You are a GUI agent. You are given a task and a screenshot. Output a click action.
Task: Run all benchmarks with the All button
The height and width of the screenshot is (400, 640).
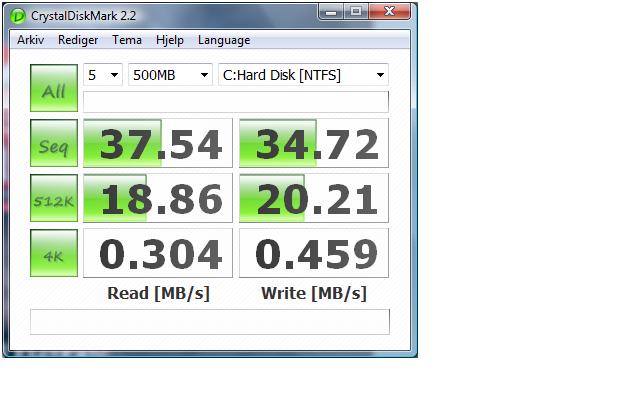pos(54,88)
